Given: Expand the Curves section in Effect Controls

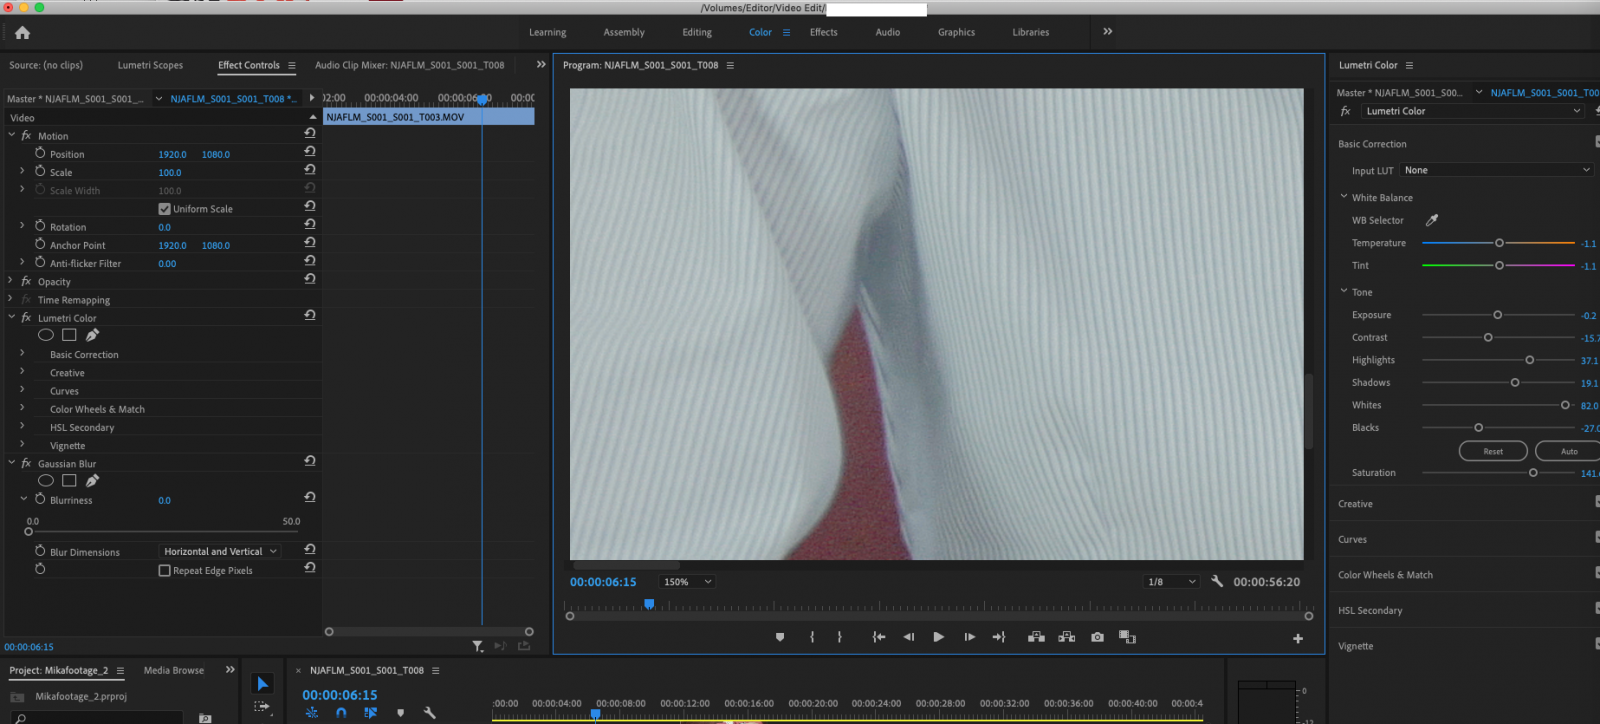Looking at the screenshot, I should pyautogui.click(x=22, y=391).
